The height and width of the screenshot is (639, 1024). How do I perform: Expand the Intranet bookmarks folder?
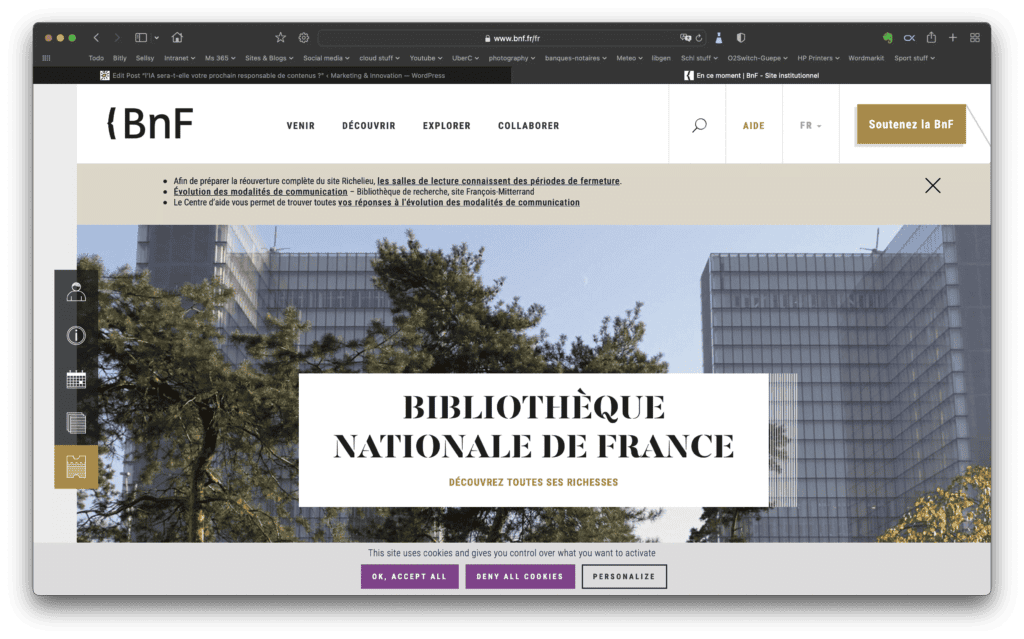[180, 58]
